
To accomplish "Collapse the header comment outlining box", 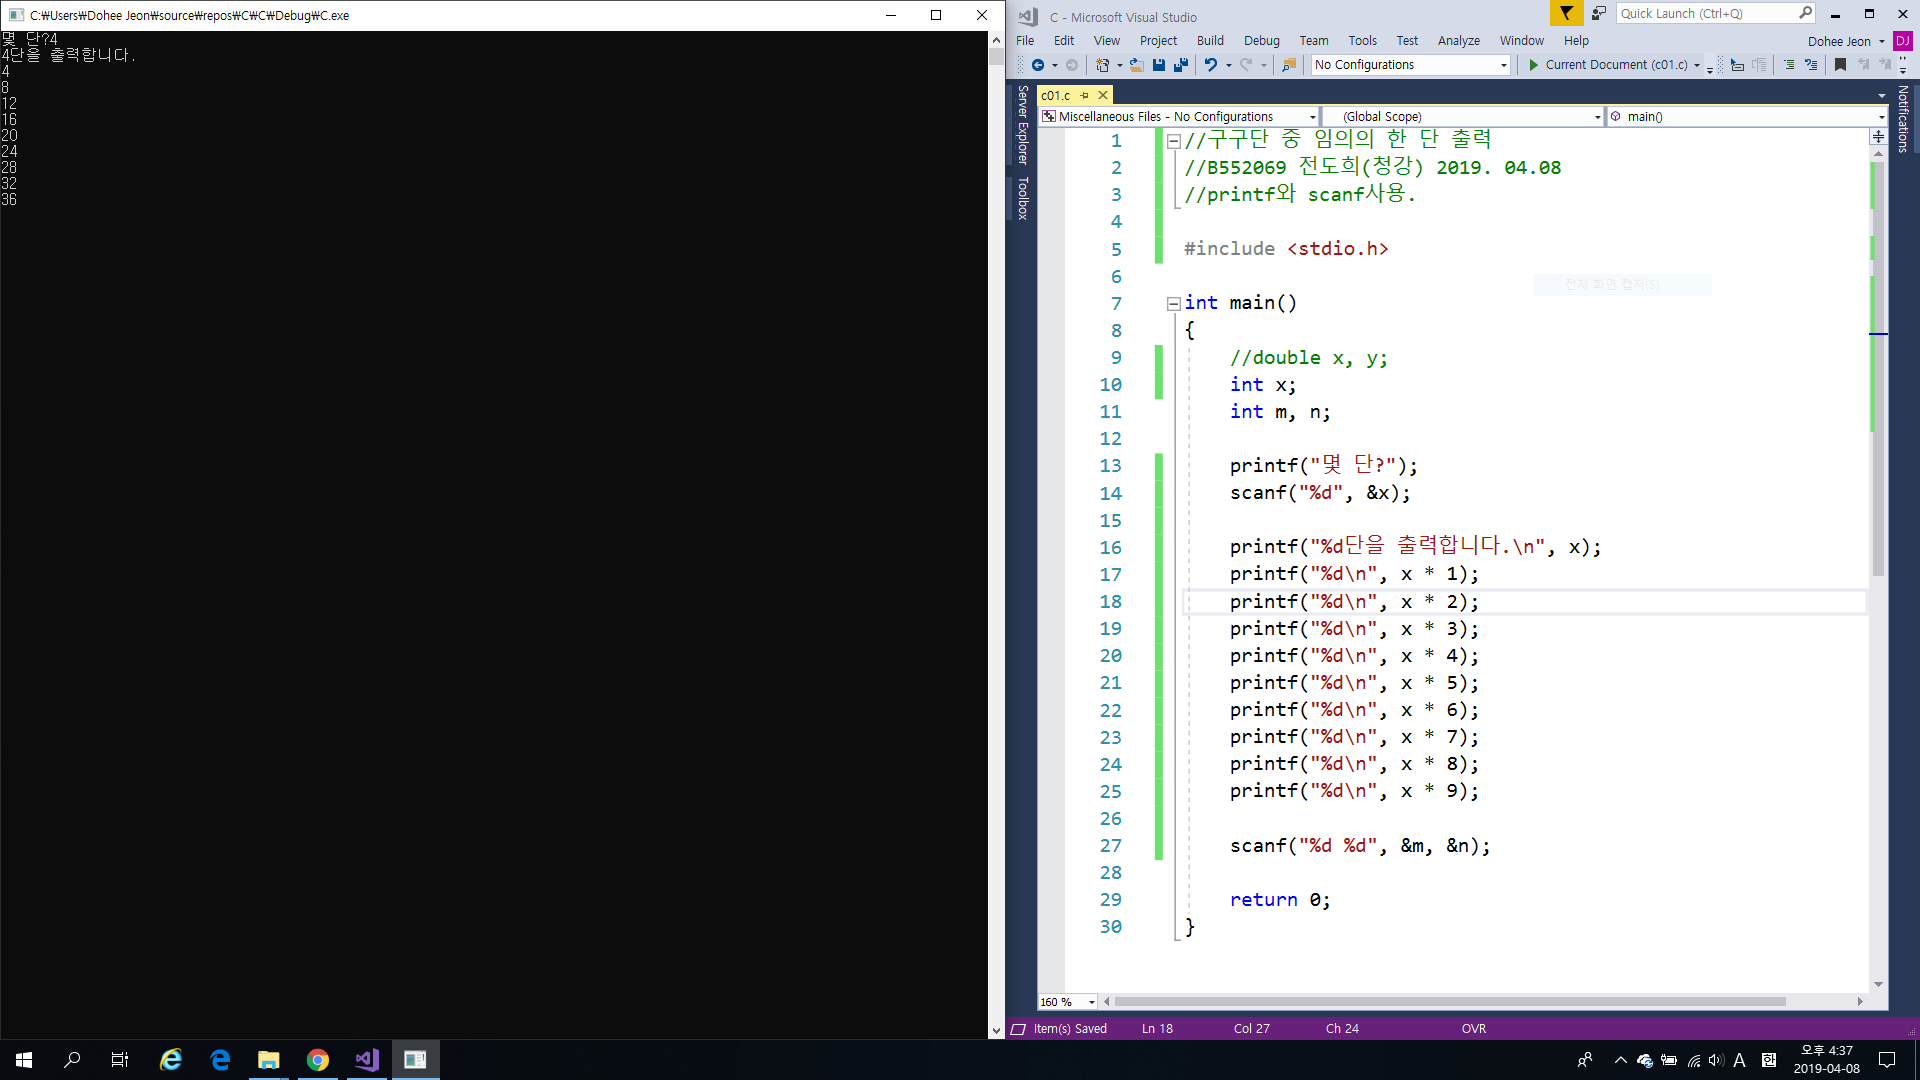I will [1174, 141].
